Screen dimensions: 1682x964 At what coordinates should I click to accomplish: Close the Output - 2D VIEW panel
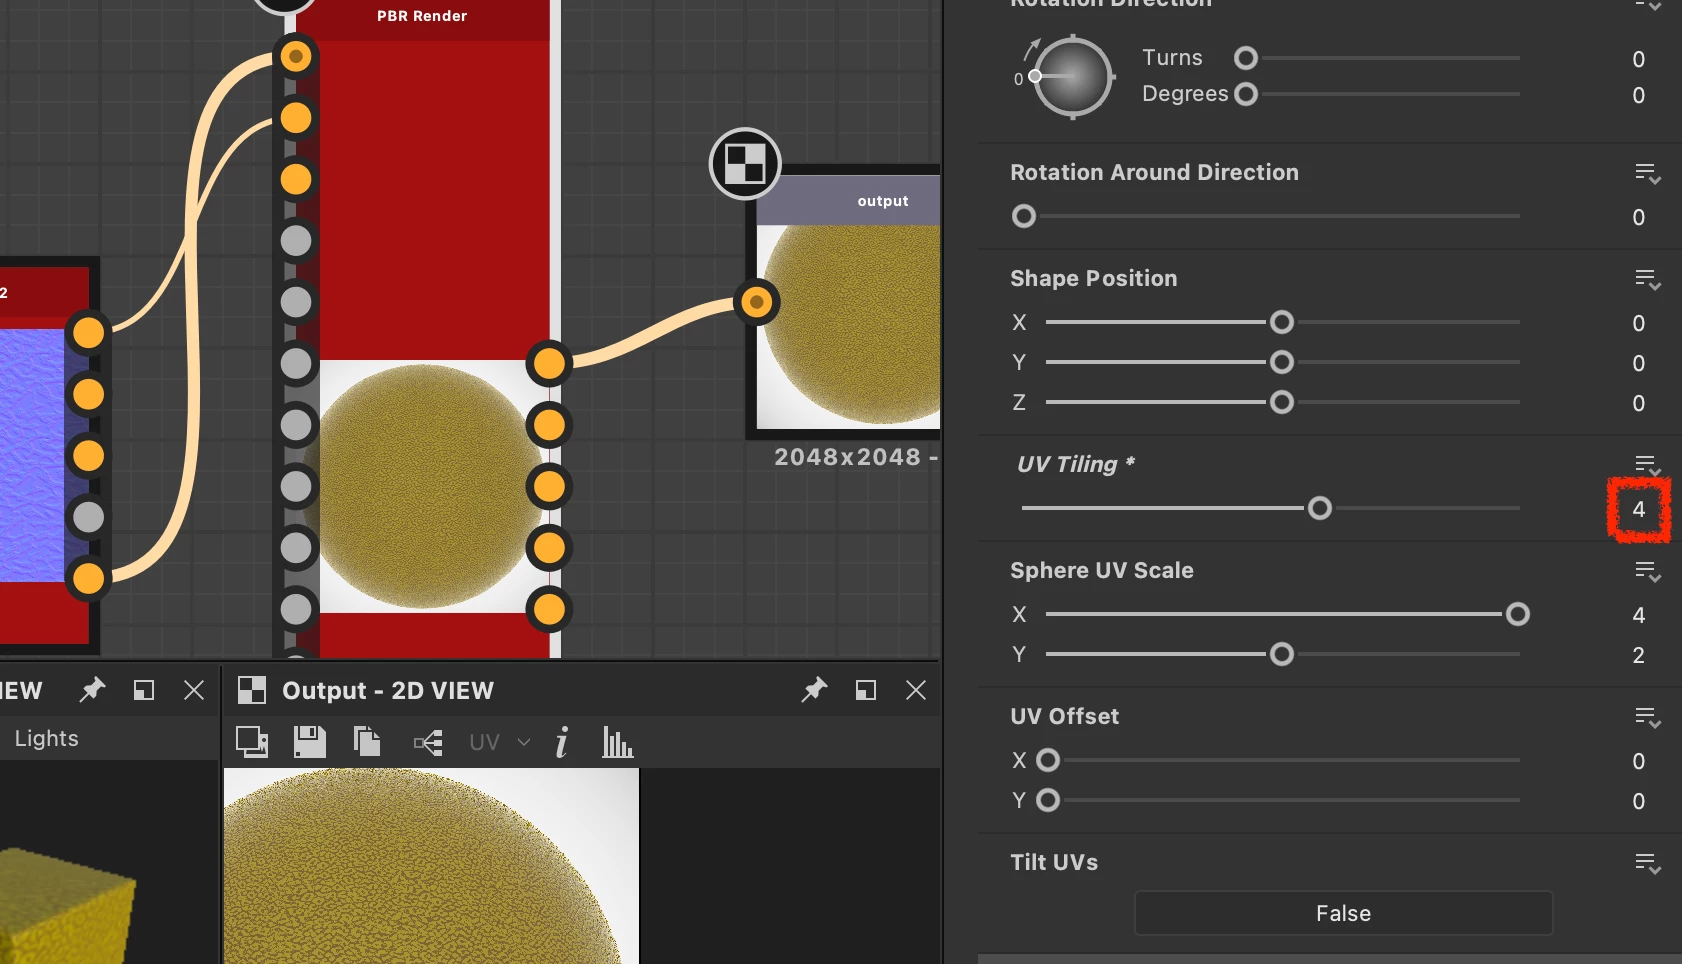tap(916, 690)
